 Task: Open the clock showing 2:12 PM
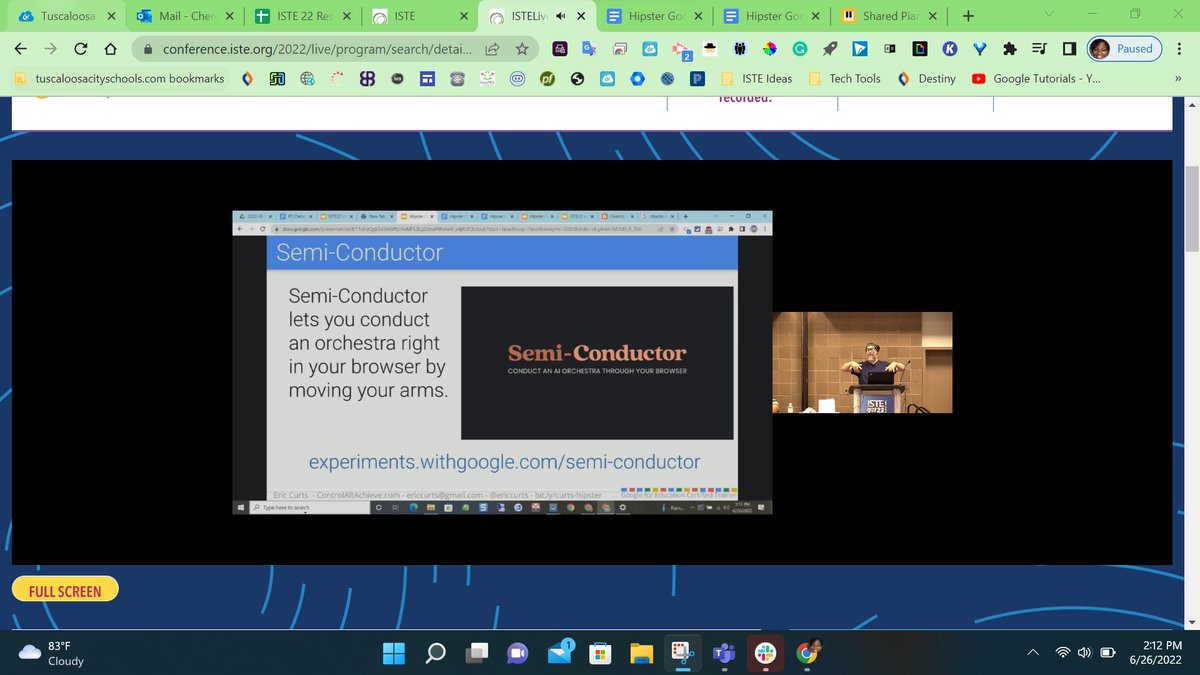pyautogui.click(x=1157, y=653)
